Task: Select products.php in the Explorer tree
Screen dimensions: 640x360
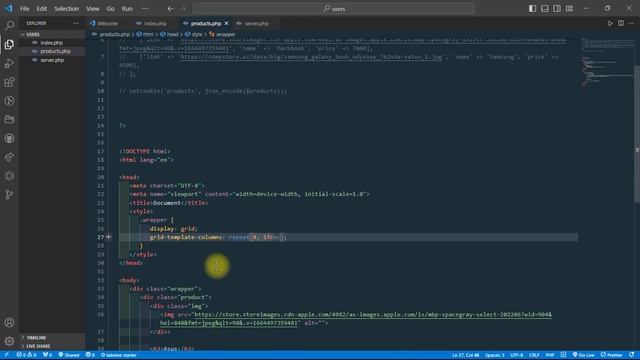Action: 55,51
